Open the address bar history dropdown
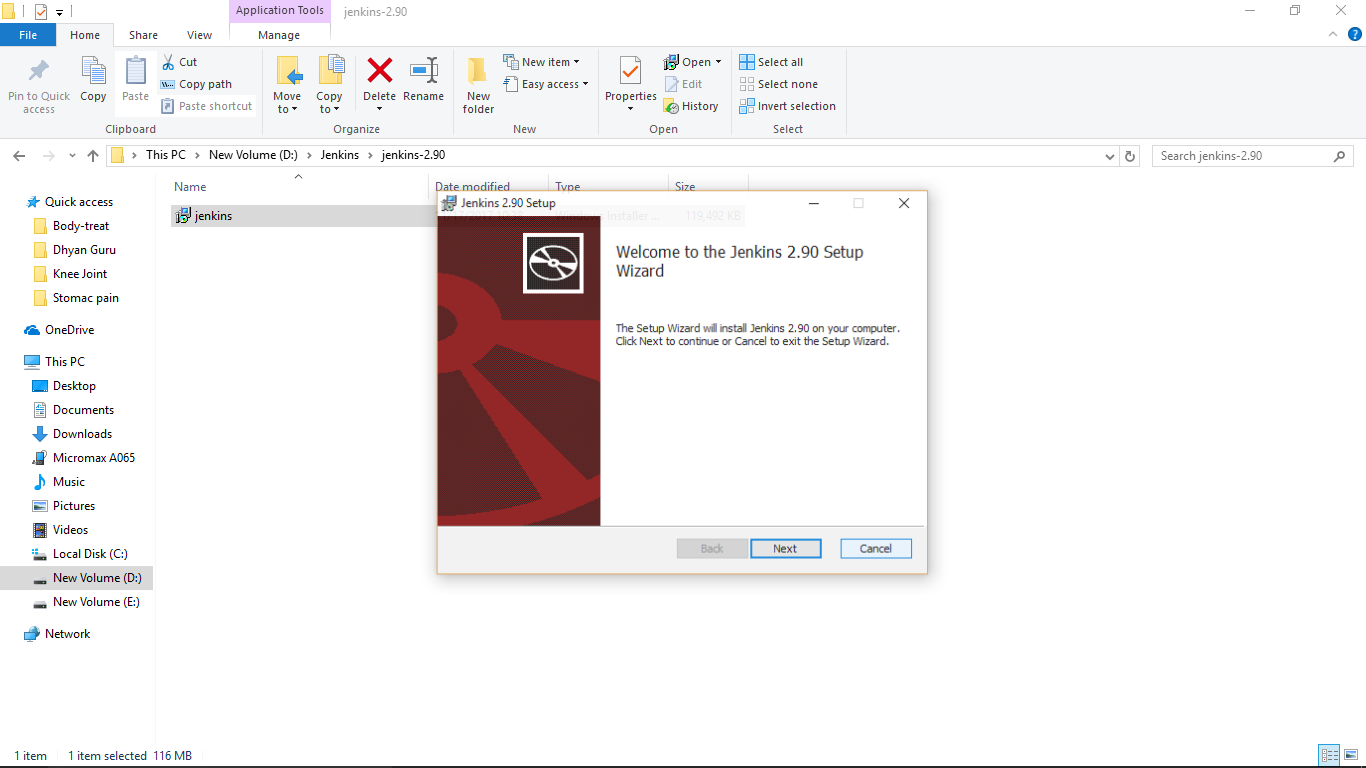This screenshot has height=768, width=1366. (x=1110, y=156)
